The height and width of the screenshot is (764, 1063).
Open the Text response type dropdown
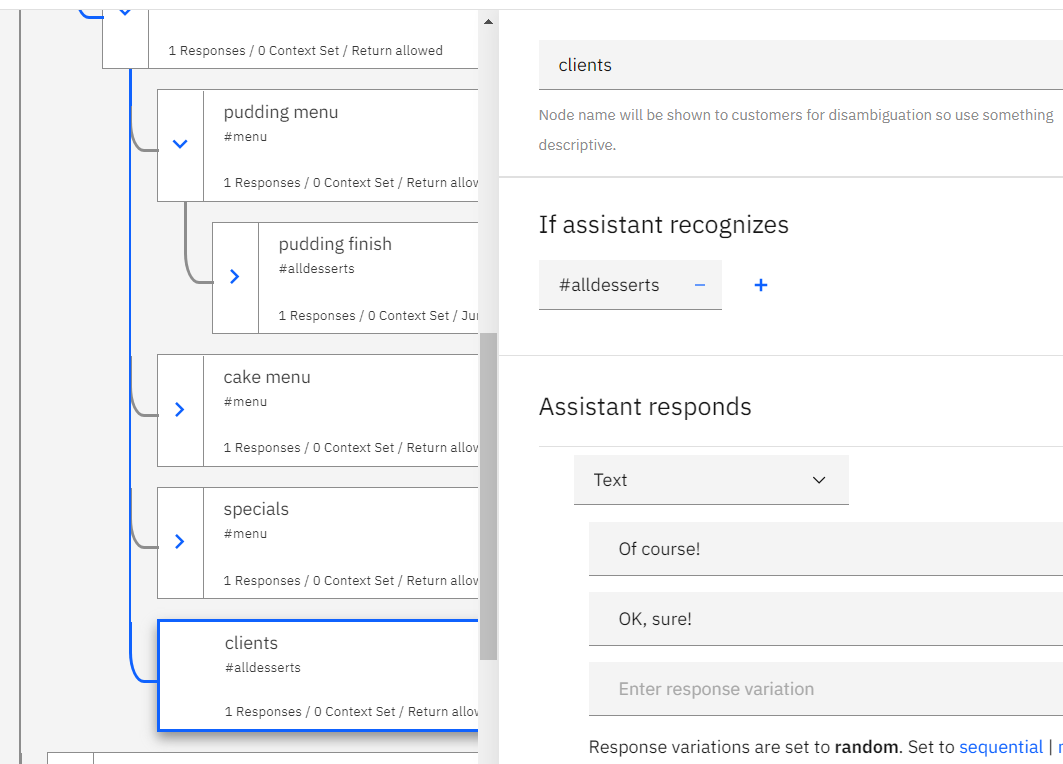(711, 480)
